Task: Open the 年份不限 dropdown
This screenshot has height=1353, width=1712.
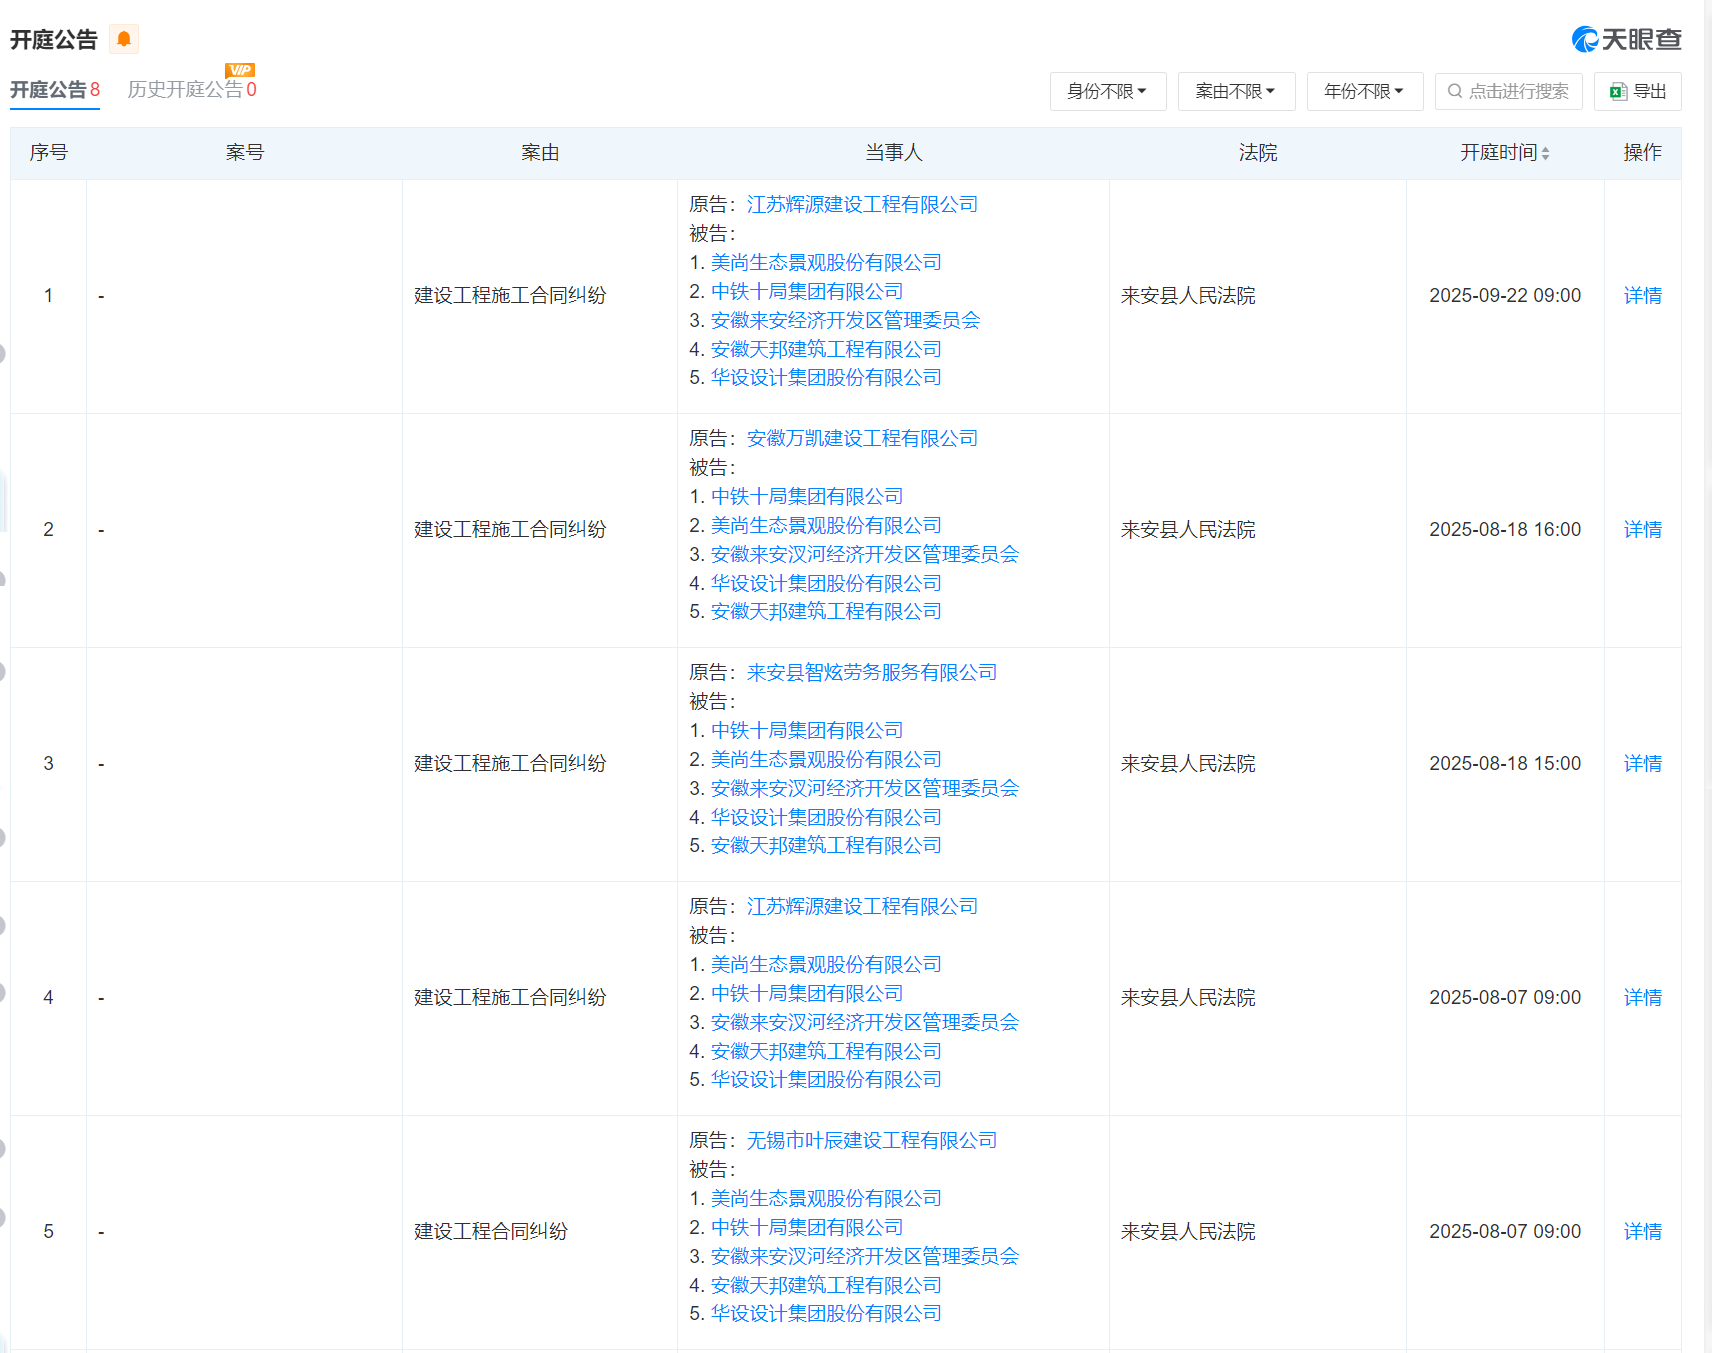Action: coord(1365,91)
